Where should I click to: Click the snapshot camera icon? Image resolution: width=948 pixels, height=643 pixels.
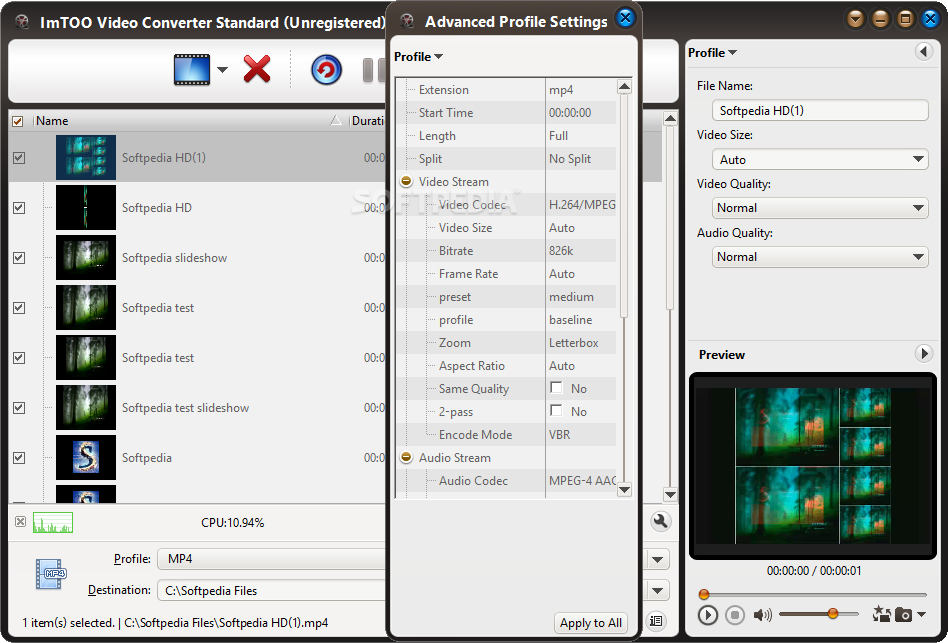(903, 615)
